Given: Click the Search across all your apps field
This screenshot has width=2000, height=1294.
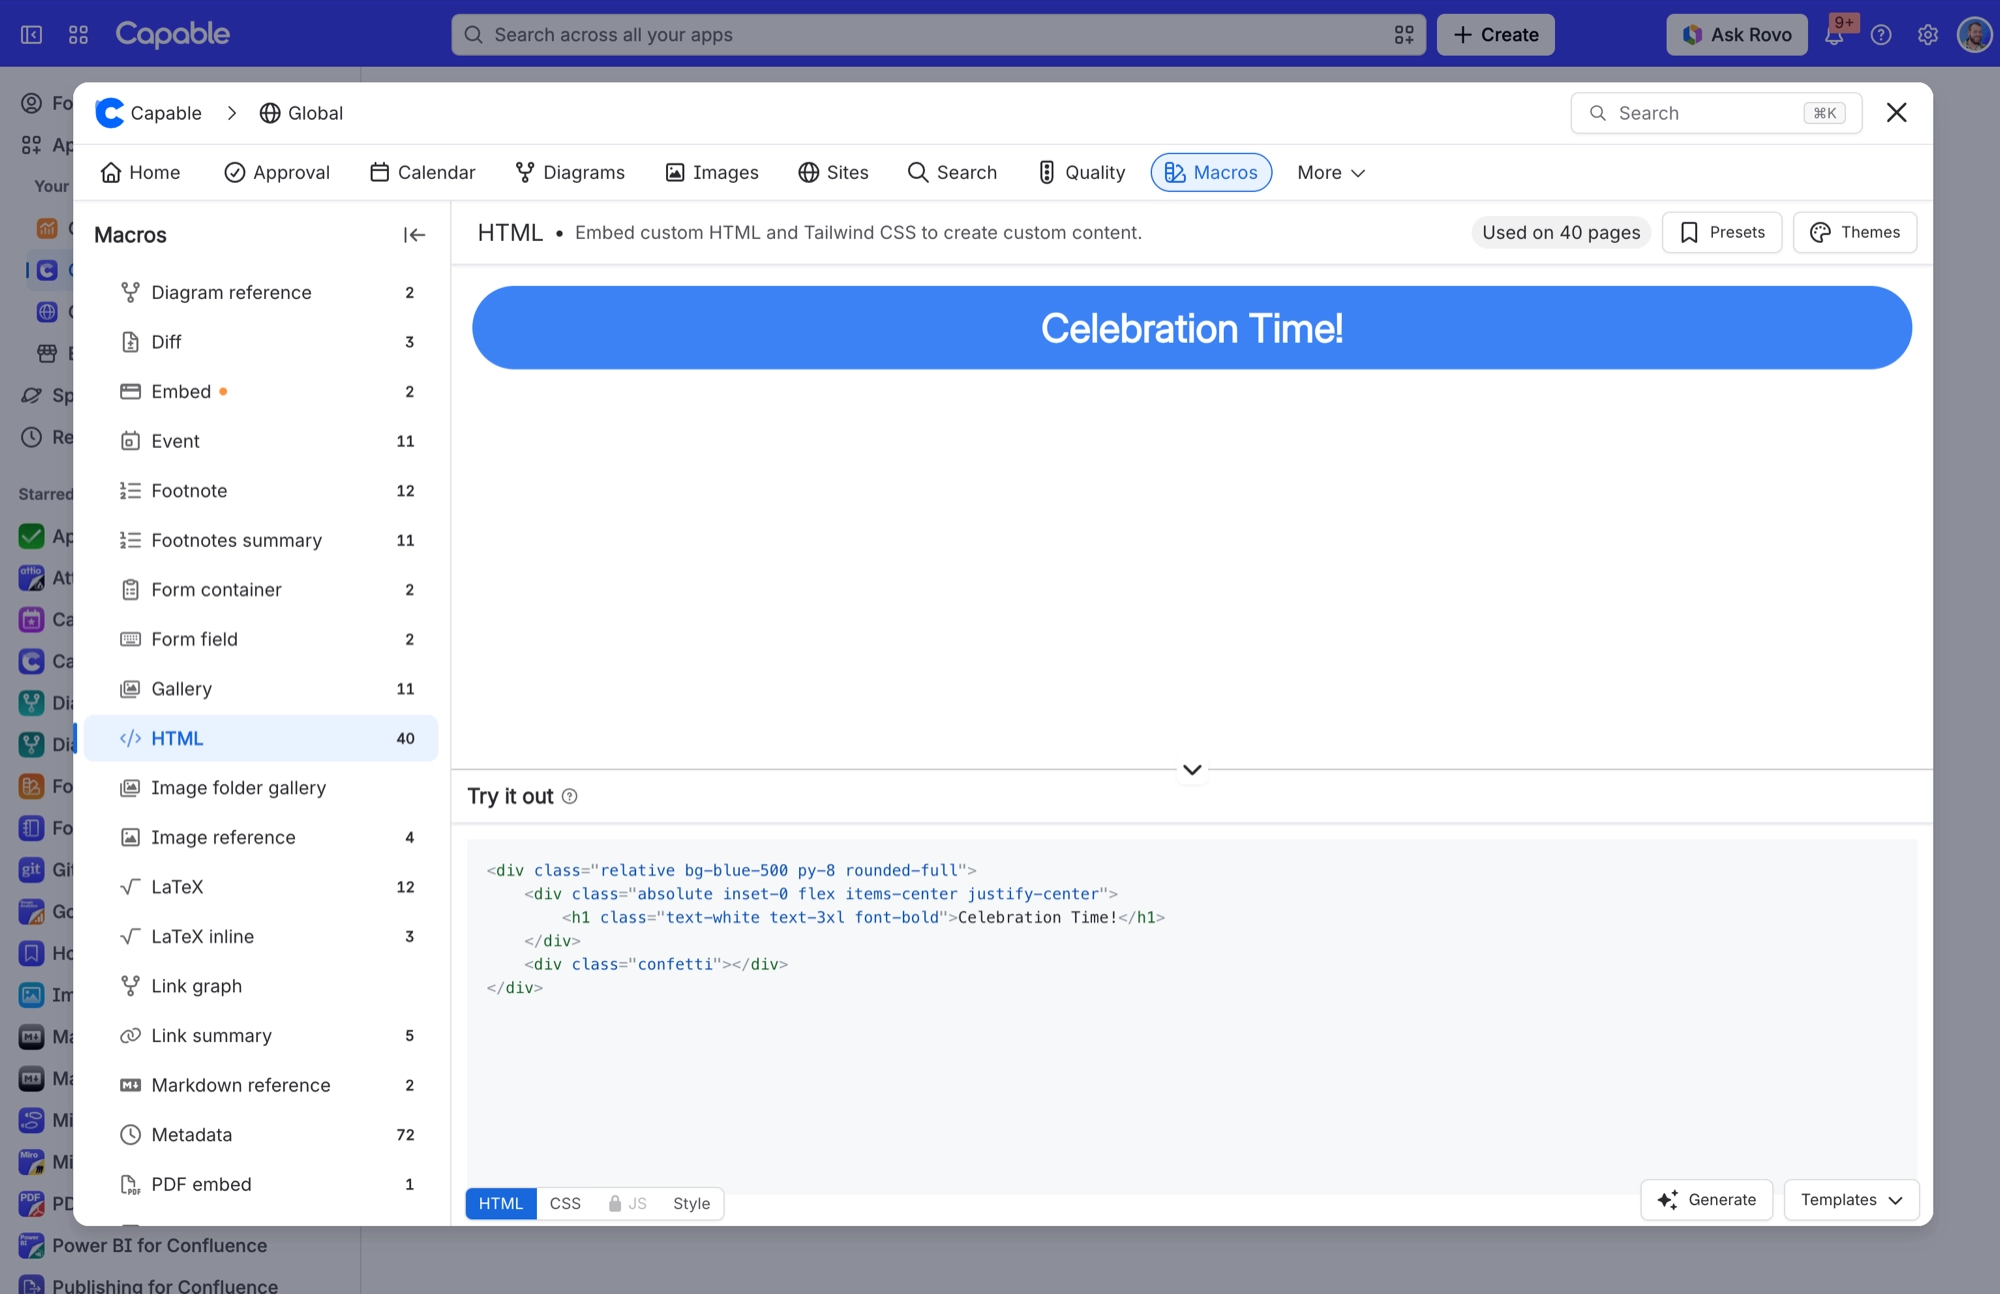Looking at the screenshot, I should [x=938, y=35].
